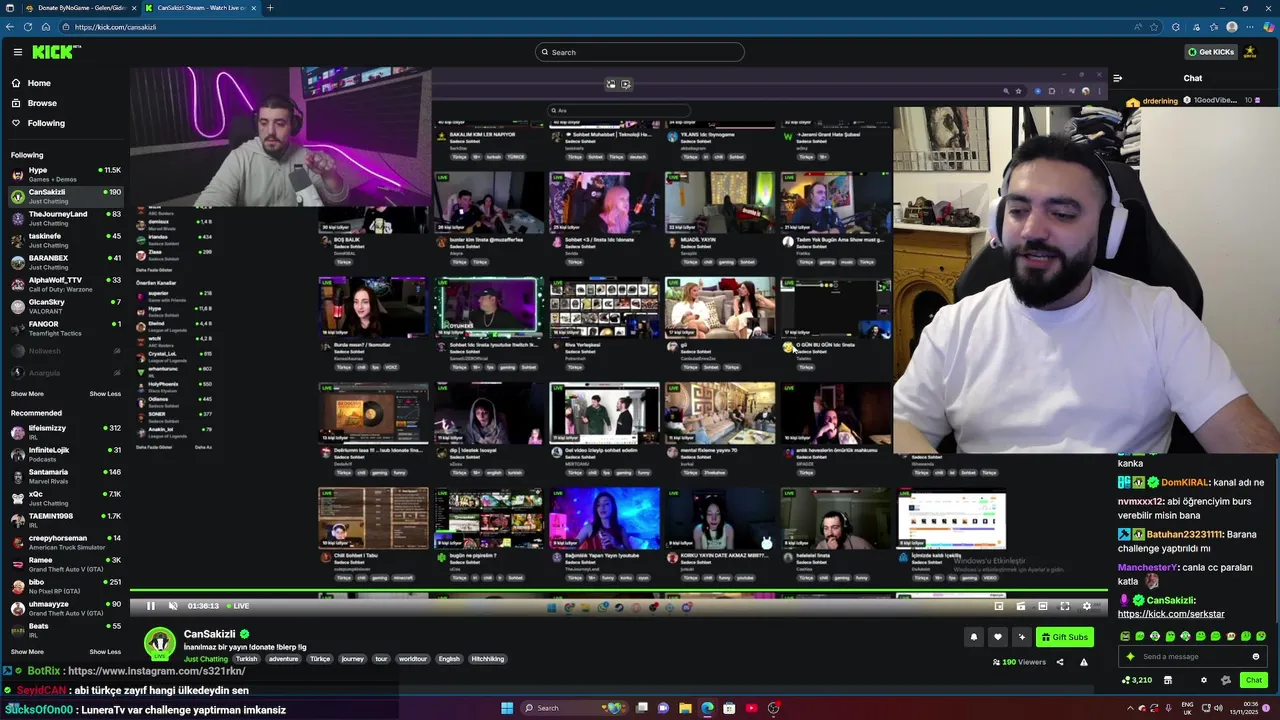Go to Kick homepage via the KICK logo

pos(56,52)
